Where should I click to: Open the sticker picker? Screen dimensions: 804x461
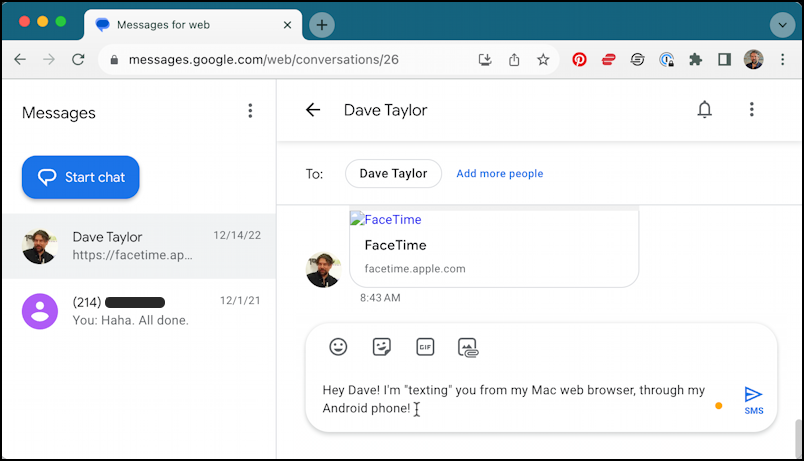pos(381,347)
